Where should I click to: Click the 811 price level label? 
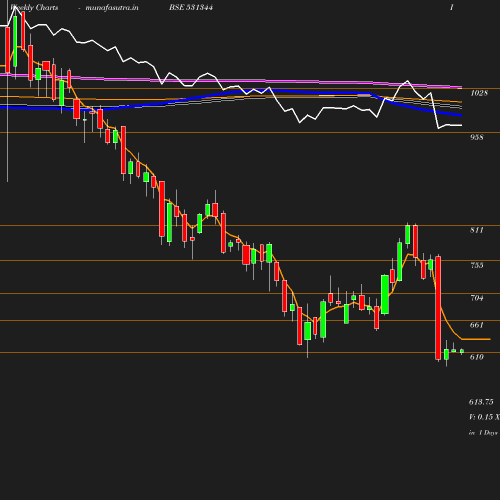click(x=477, y=230)
